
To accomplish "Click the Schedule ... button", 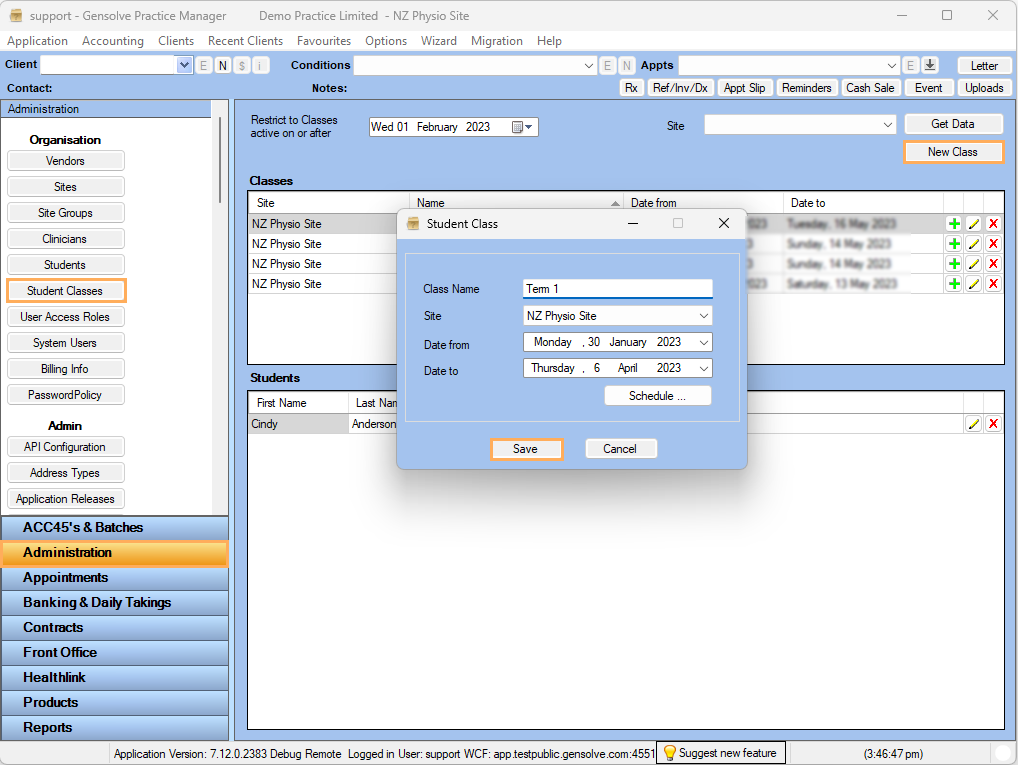I will (x=657, y=396).
